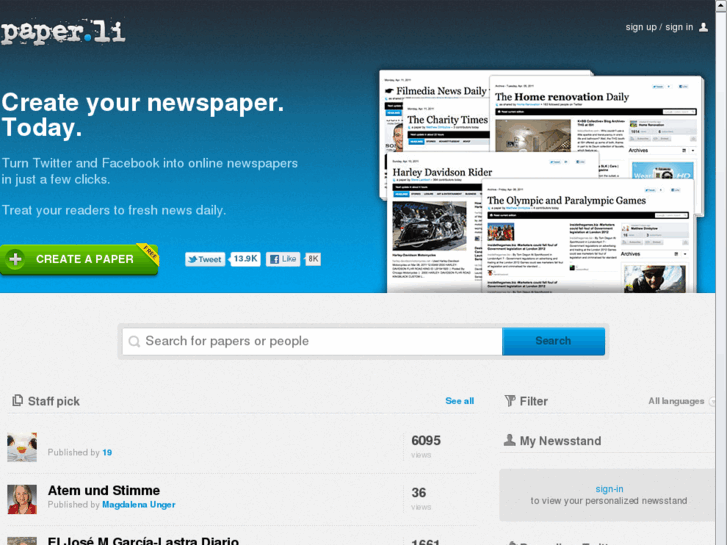Click the Harley Davidson Rider preview

434,223
